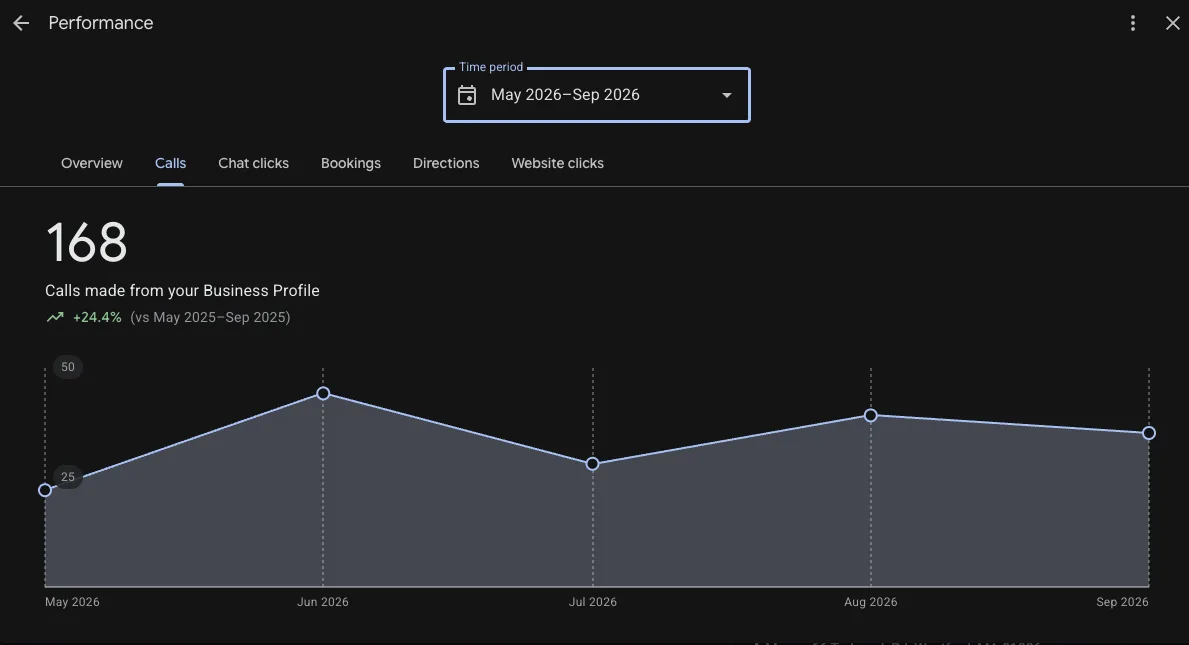
Task: Switch to the Website clicks tab
Action: pyautogui.click(x=557, y=164)
